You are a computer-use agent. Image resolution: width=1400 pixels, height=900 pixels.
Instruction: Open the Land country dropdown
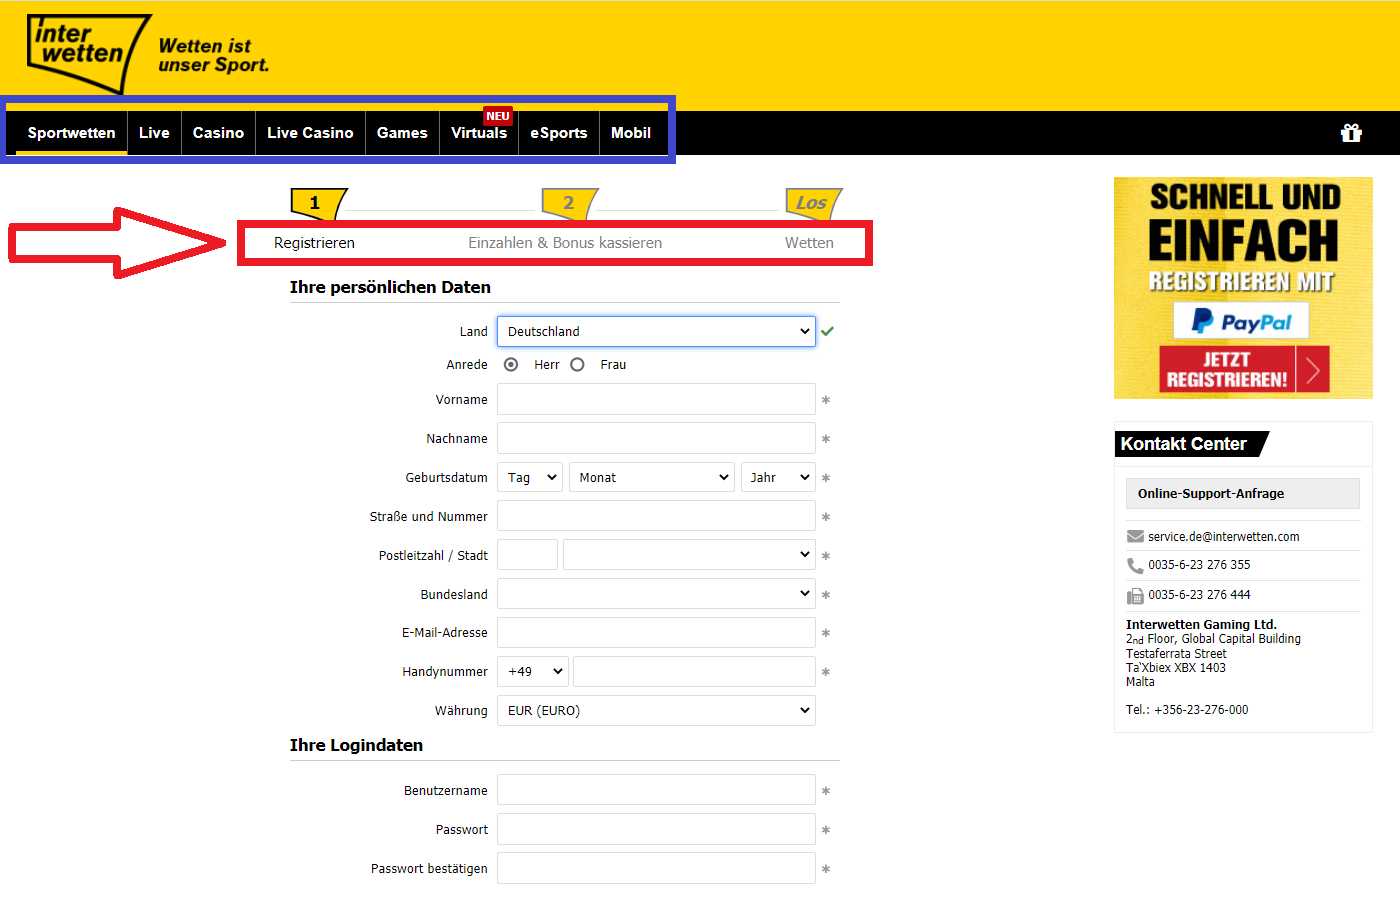(x=656, y=331)
